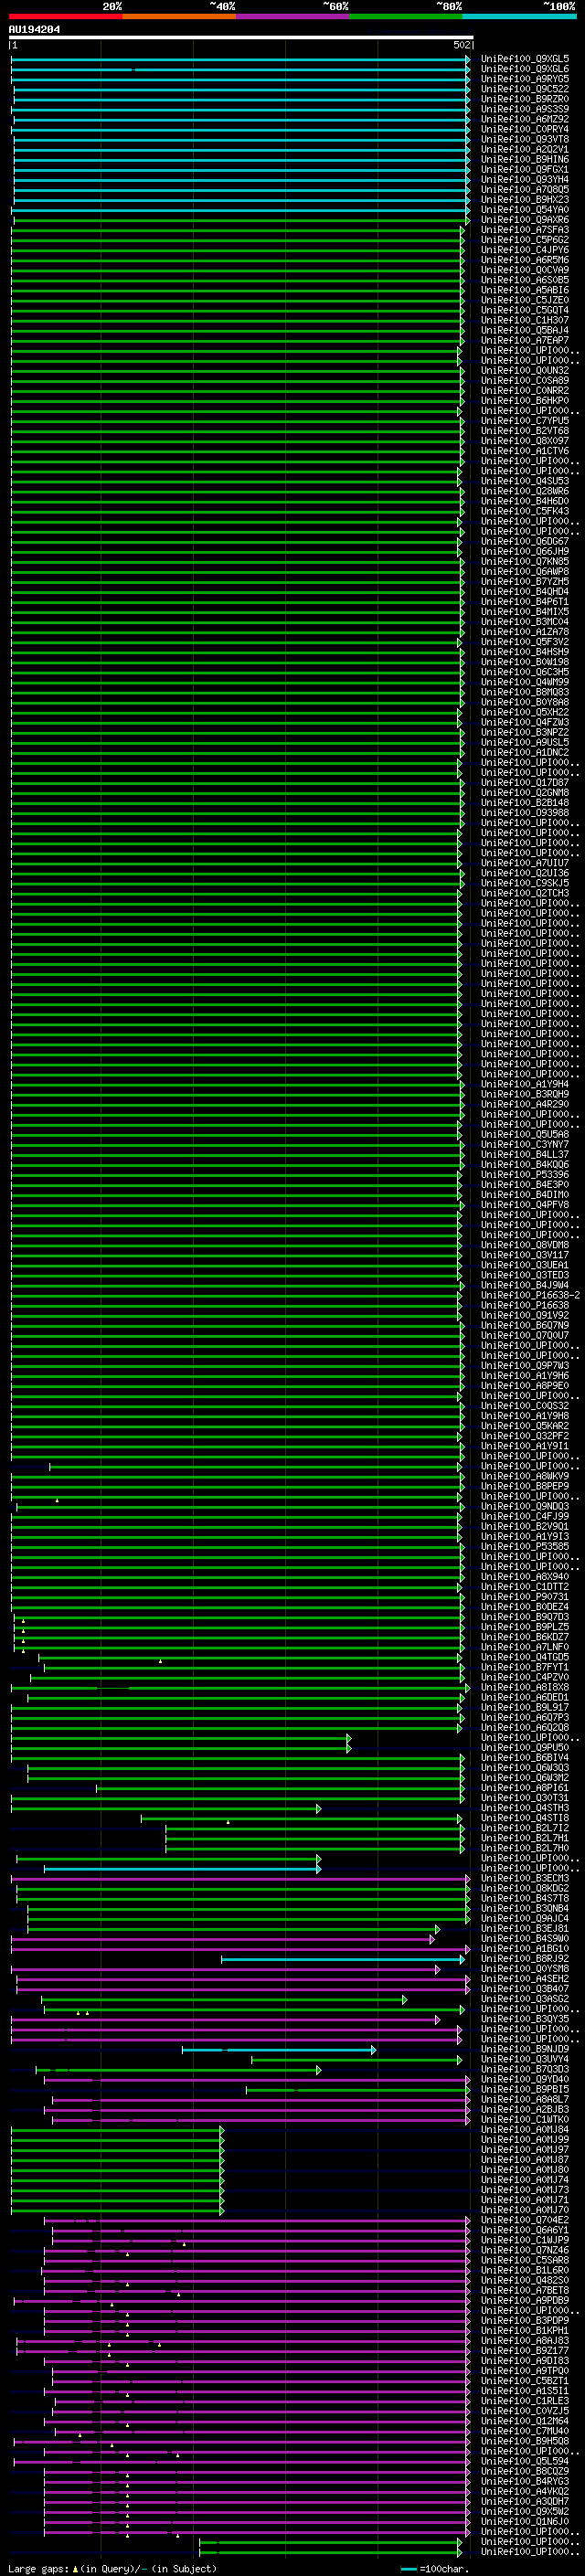Click the white query sequence bar
Image resolution: width=585 pixels, height=2576 pixels.
tap(241, 38)
